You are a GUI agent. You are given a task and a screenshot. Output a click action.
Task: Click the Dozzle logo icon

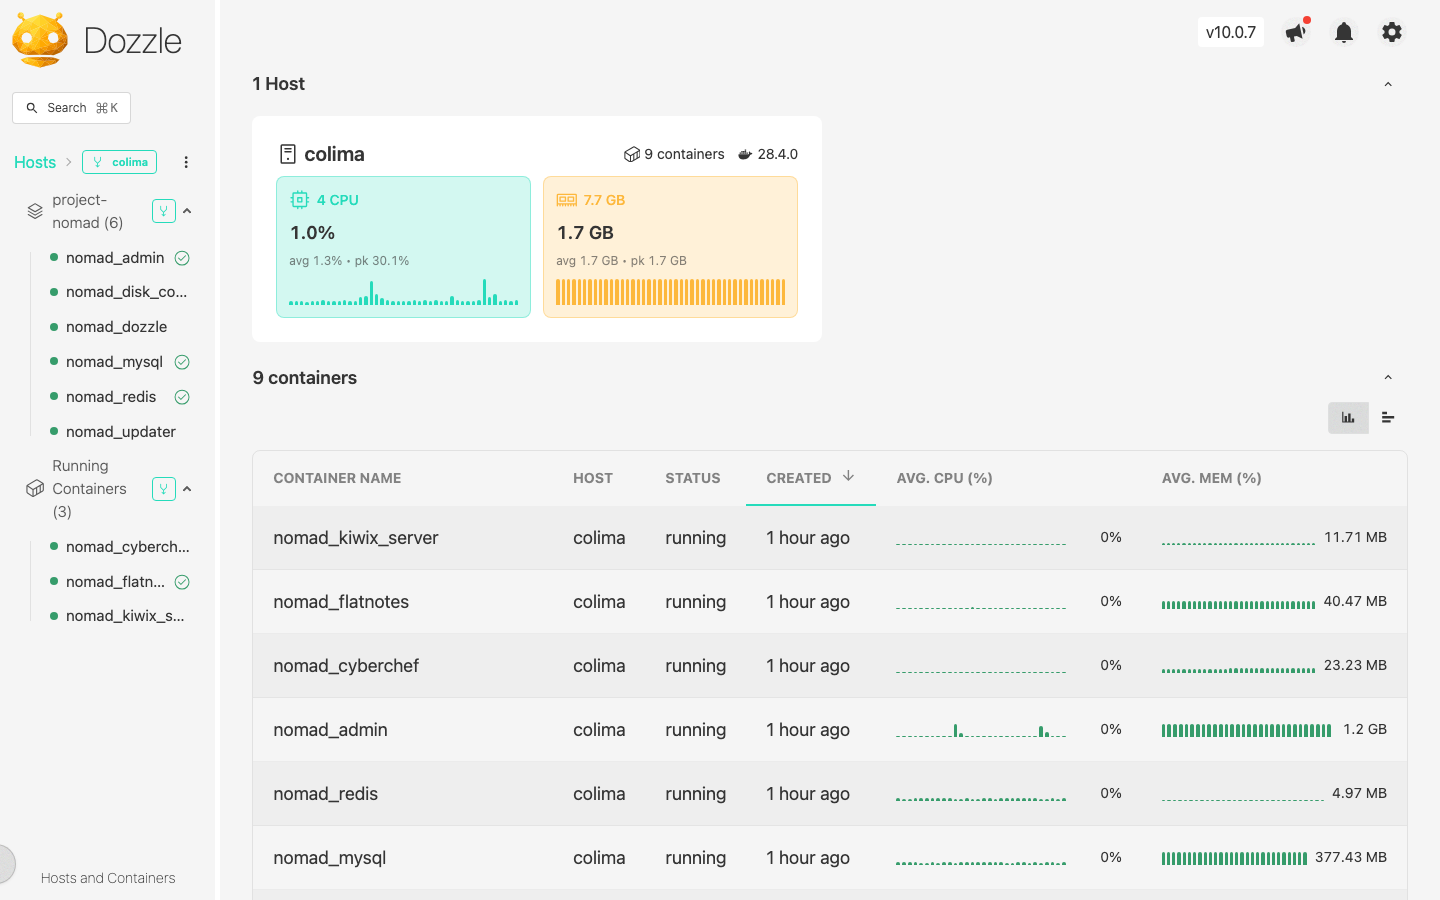[40, 41]
